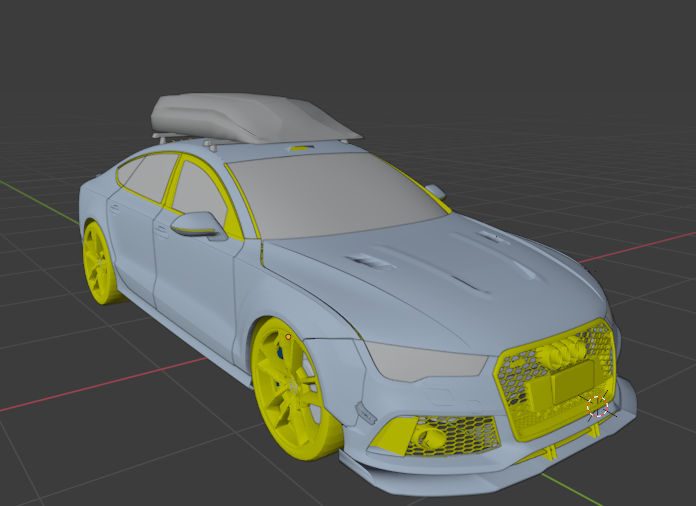Select the far-side door mirror
This screenshot has height=506, width=696.
tap(436, 191)
